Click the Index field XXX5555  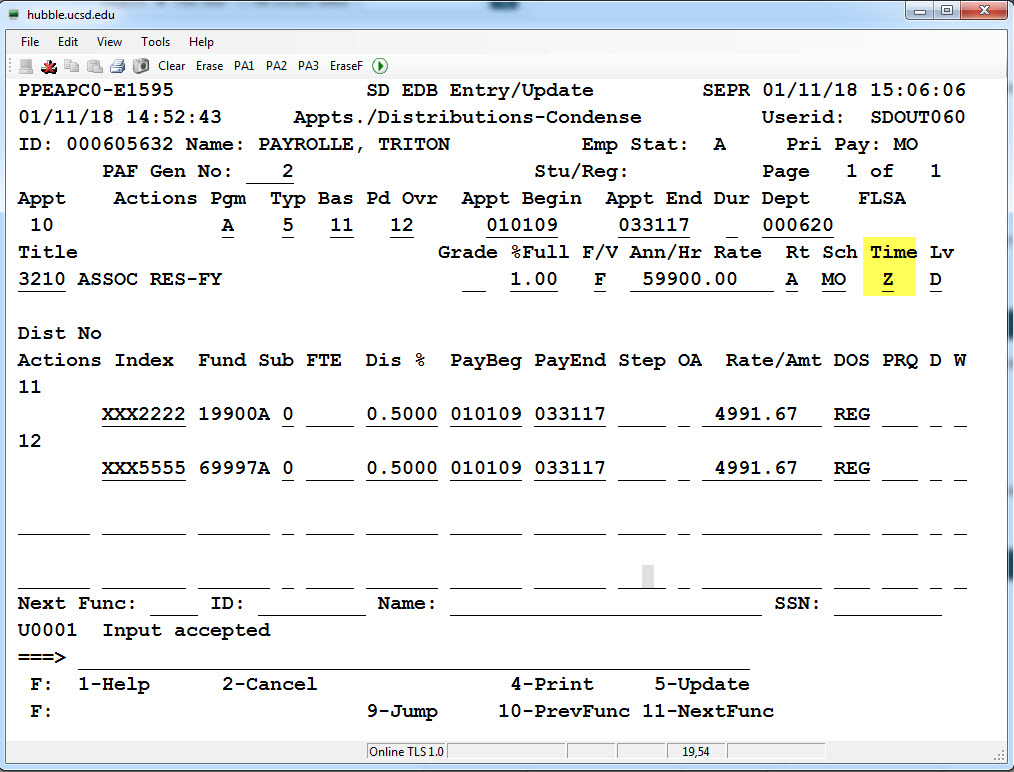tap(144, 469)
